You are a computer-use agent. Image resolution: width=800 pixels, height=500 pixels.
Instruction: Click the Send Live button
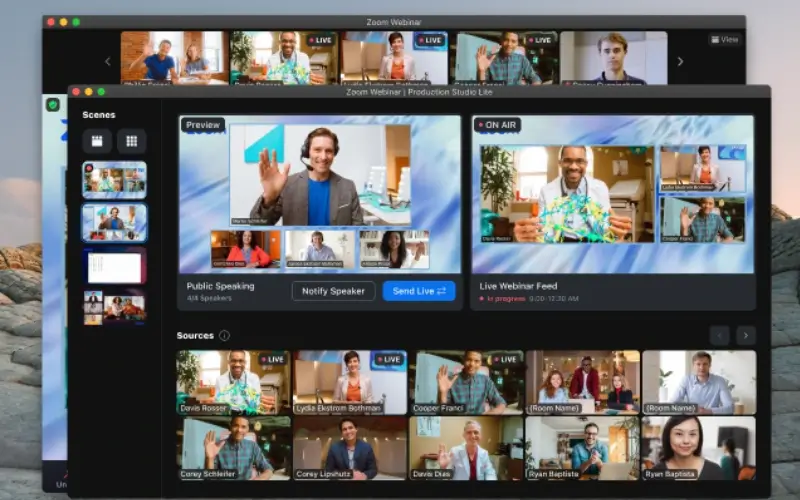pyautogui.click(x=419, y=291)
